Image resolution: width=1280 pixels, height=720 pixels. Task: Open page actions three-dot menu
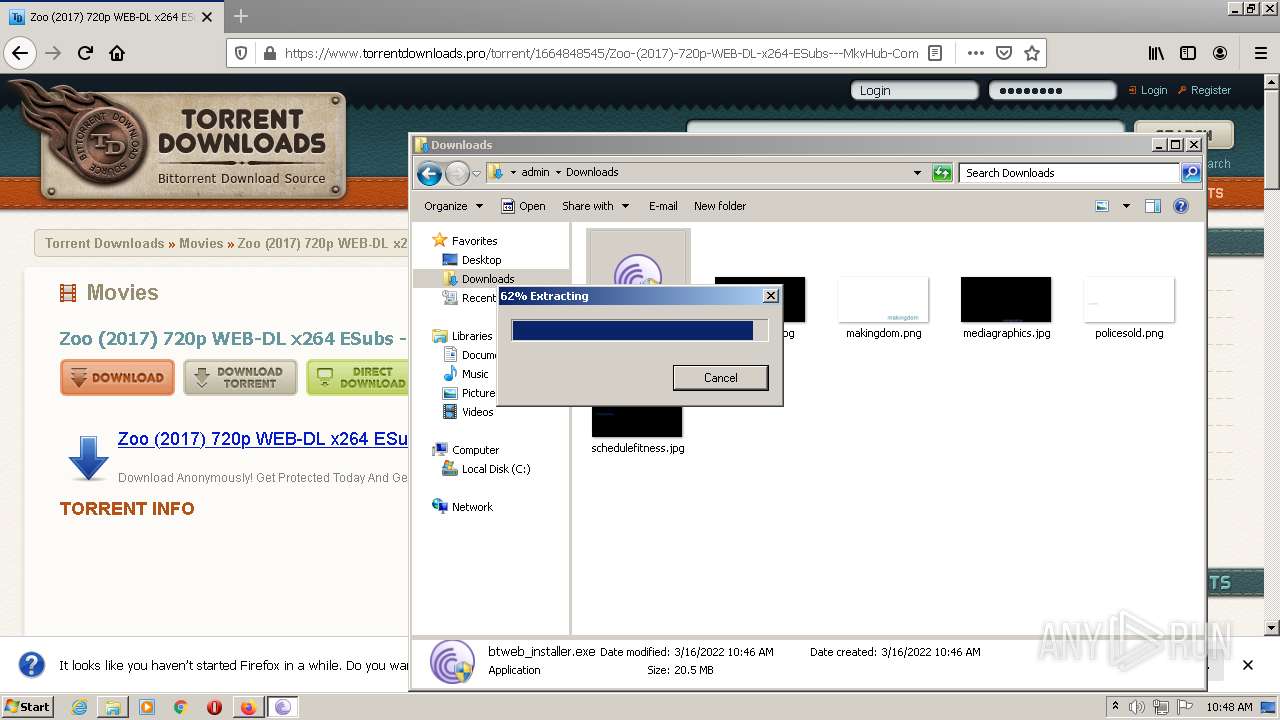coord(976,53)
